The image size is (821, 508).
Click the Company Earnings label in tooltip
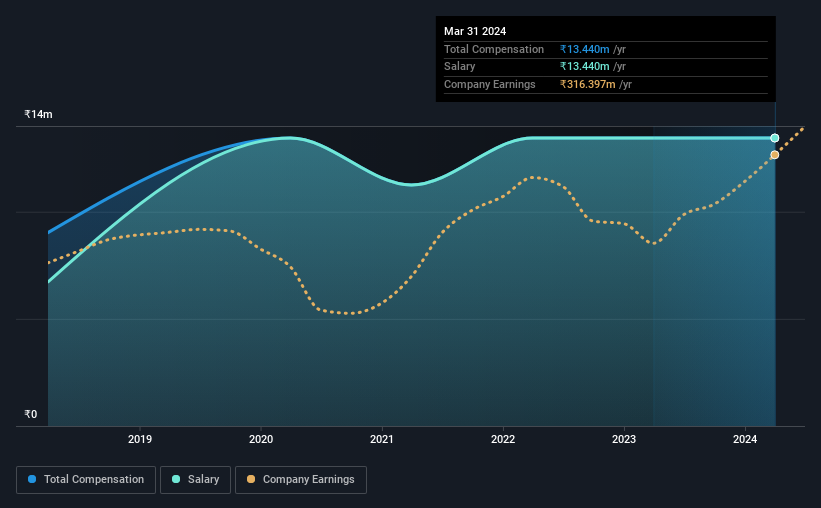tap(490, 84)
